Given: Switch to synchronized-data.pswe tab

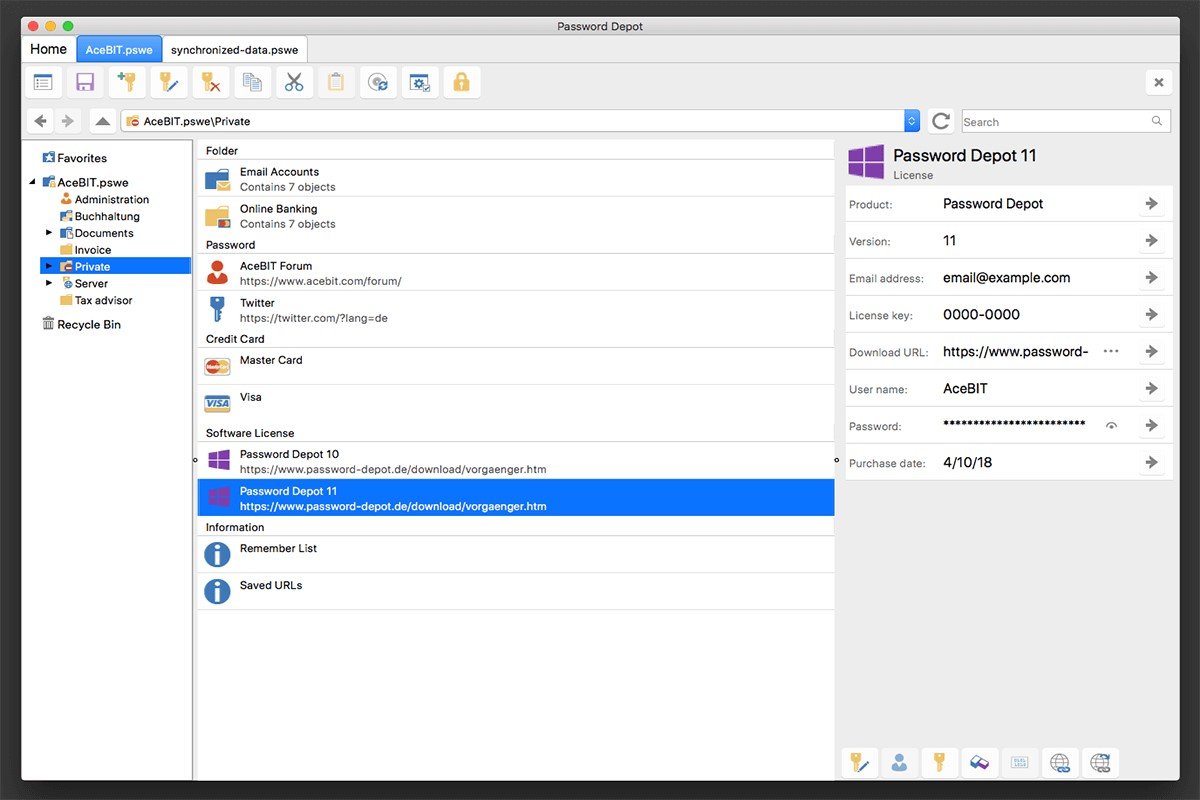Looking at the screenshot, I should click(x=236, y=49).
